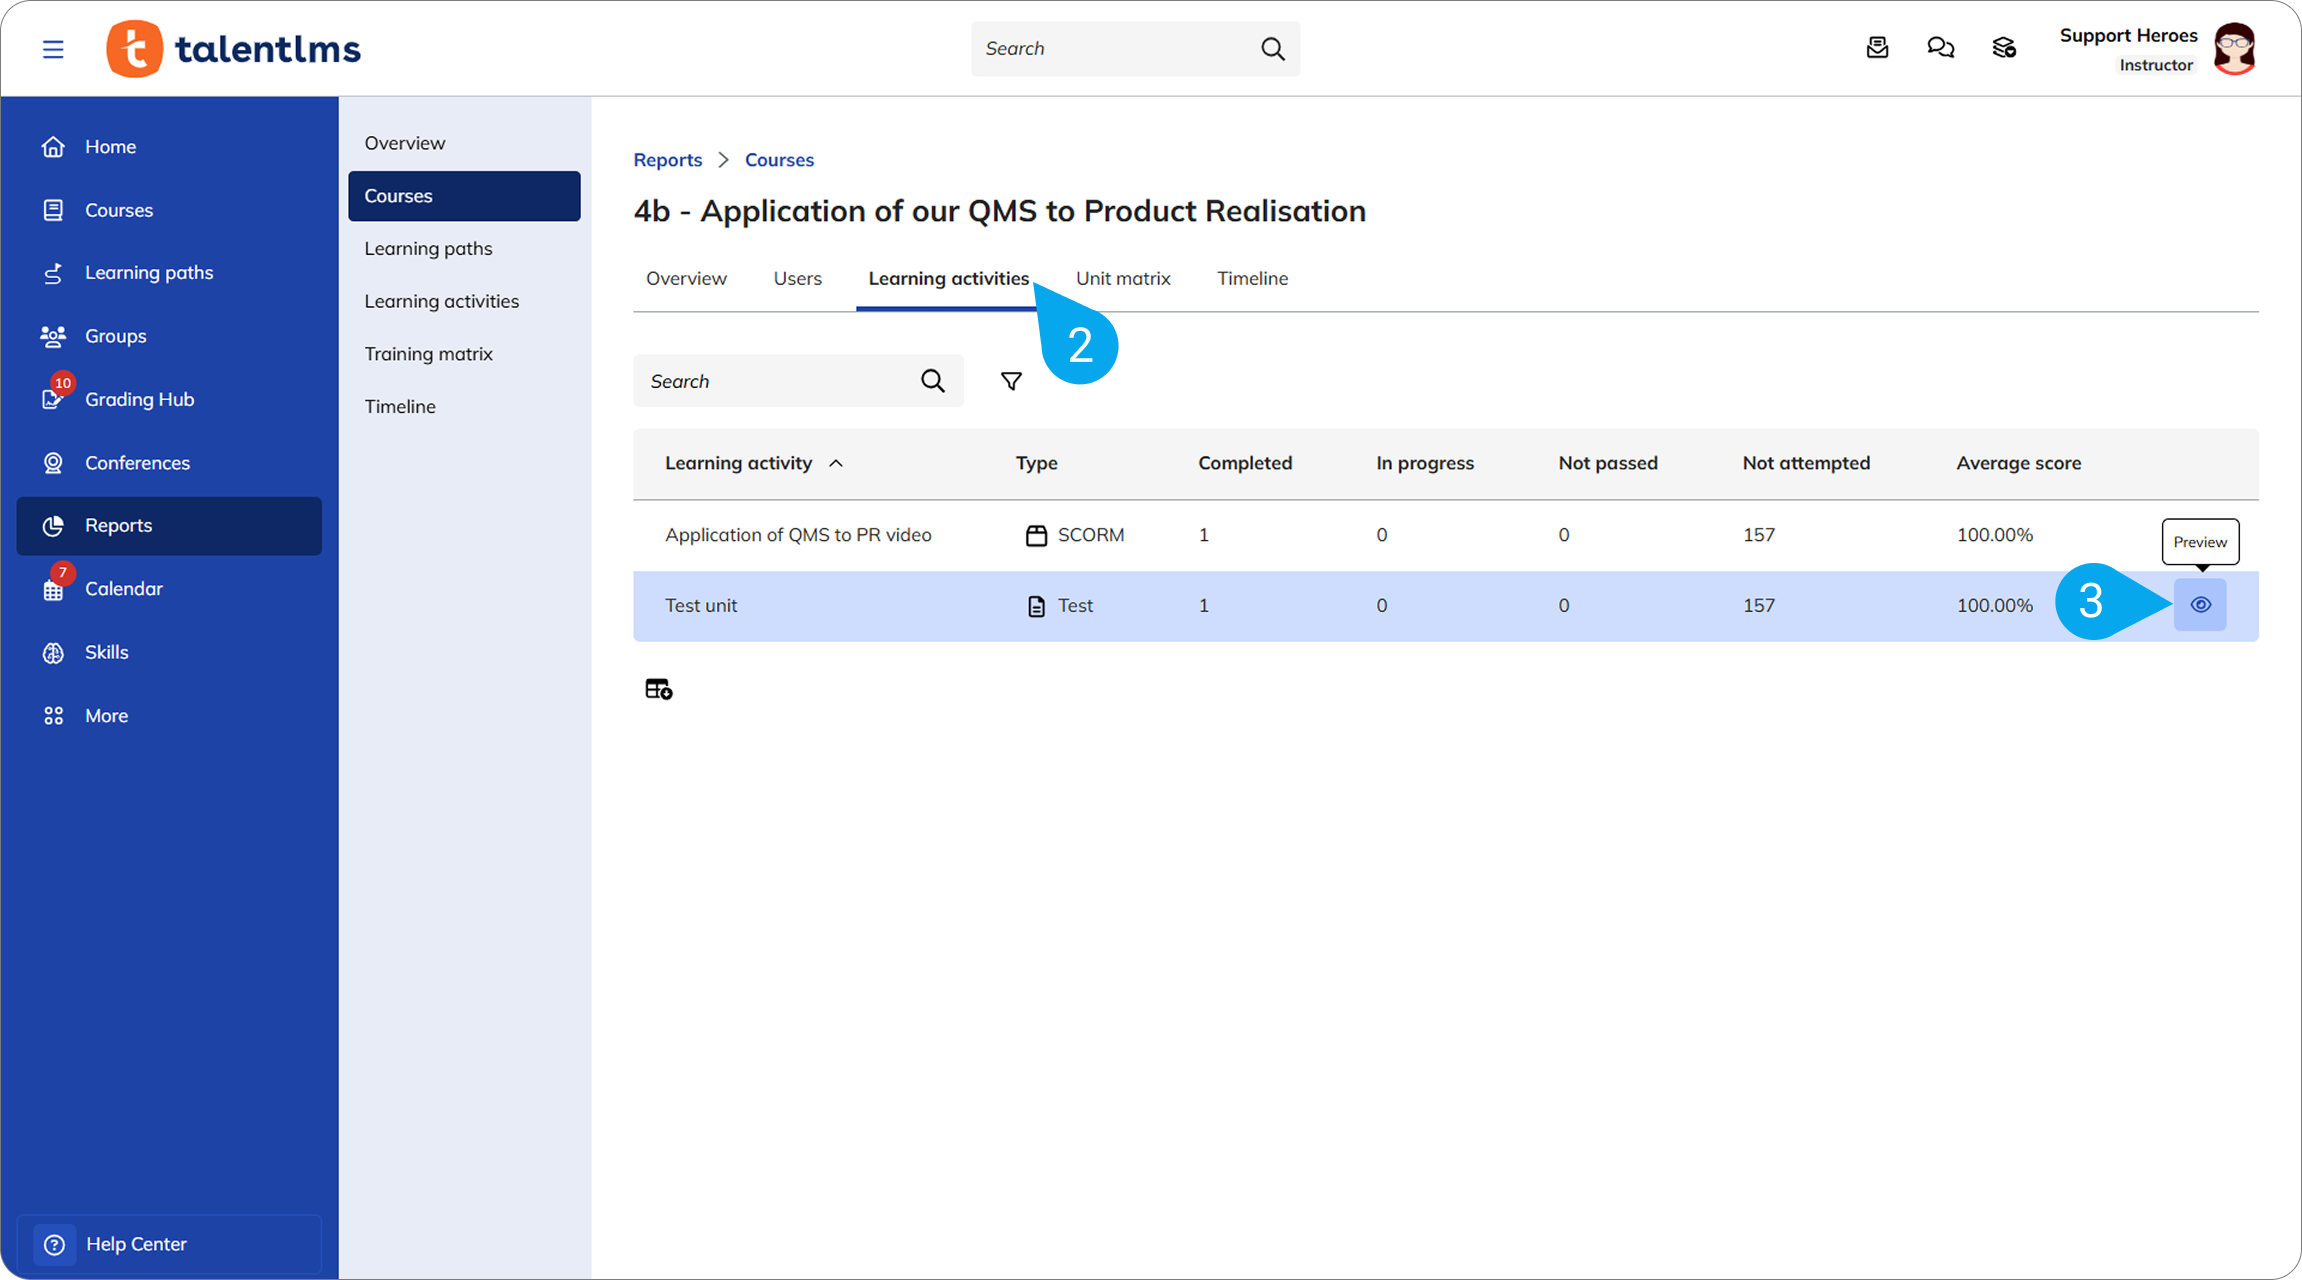Click the Learning paths sidebar icon

click(x=53, y=273)
